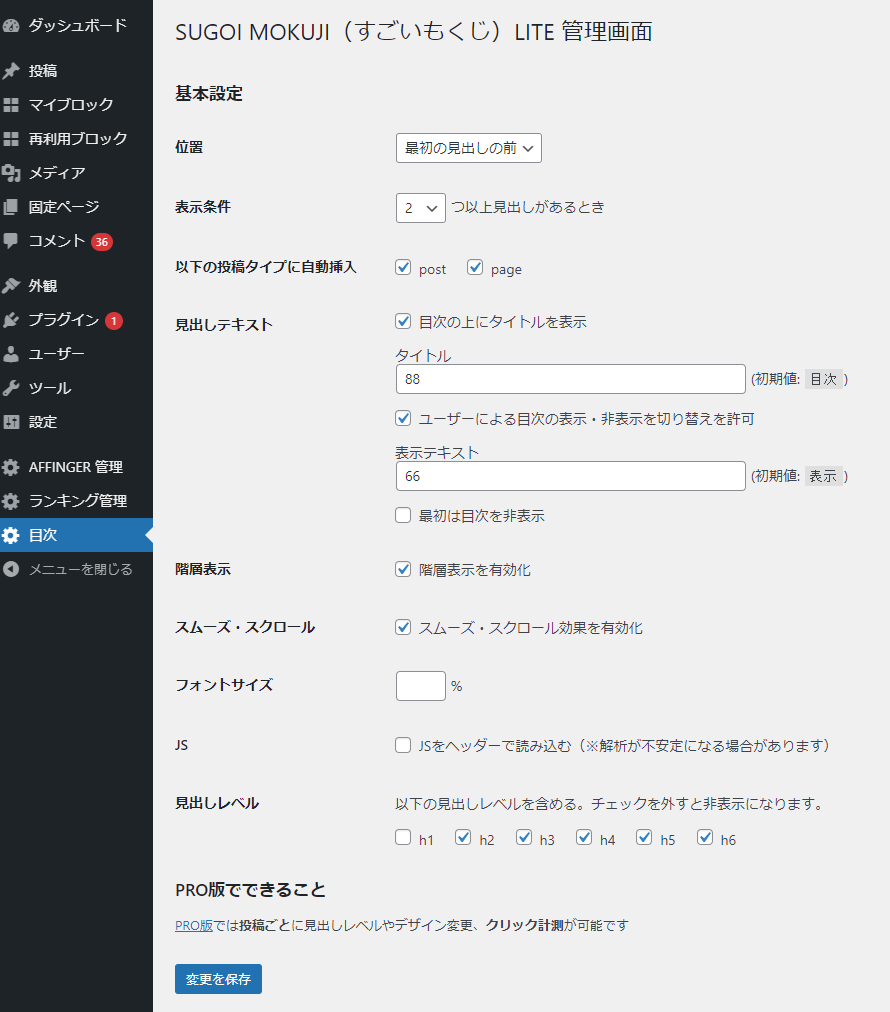This screenshot has height=1012, width=890.
Task: Uncheck the h3 heading level checkbox
Action: [x=524, y=838]
